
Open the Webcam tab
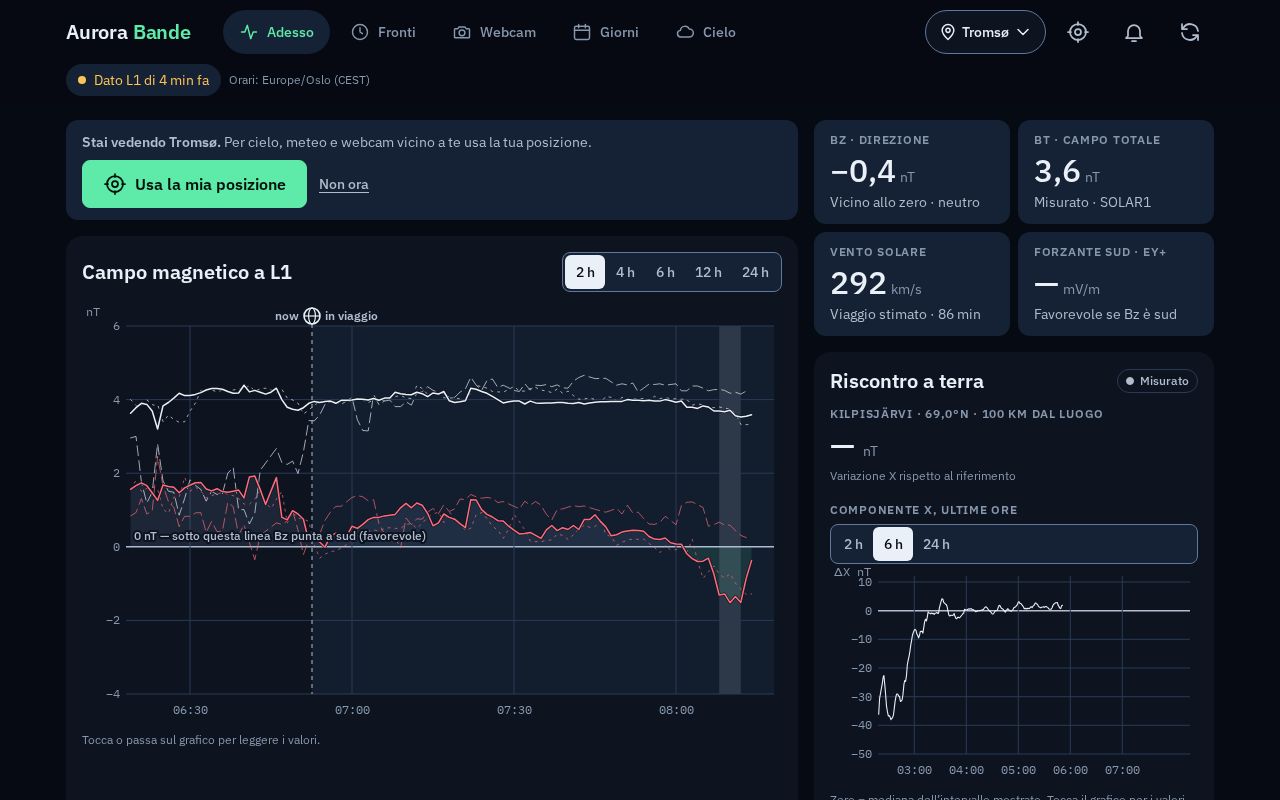(x=494, y=32)
